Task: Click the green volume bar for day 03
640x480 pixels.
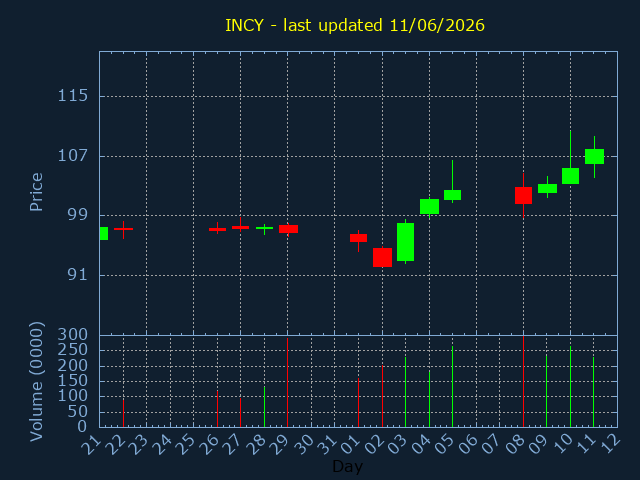Action: (x=405, y=392)
